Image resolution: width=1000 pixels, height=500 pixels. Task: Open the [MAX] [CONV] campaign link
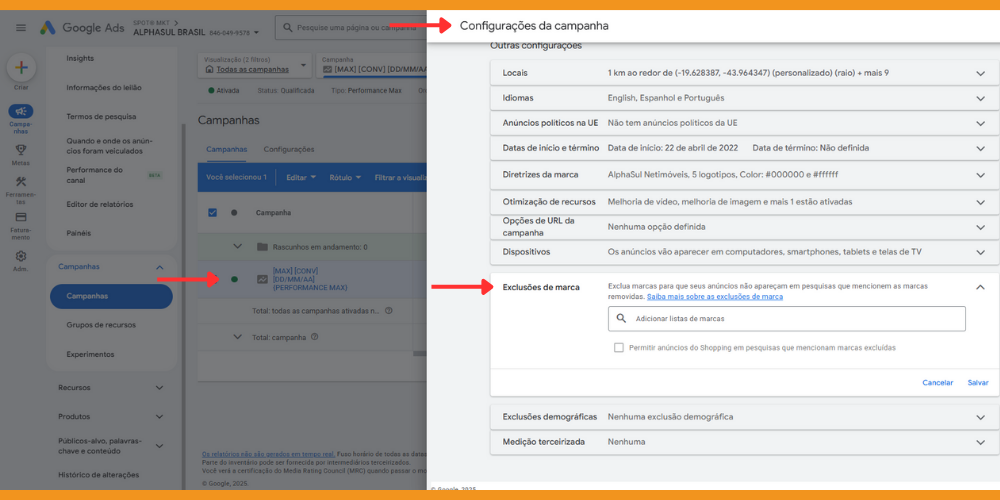[310, 279]
